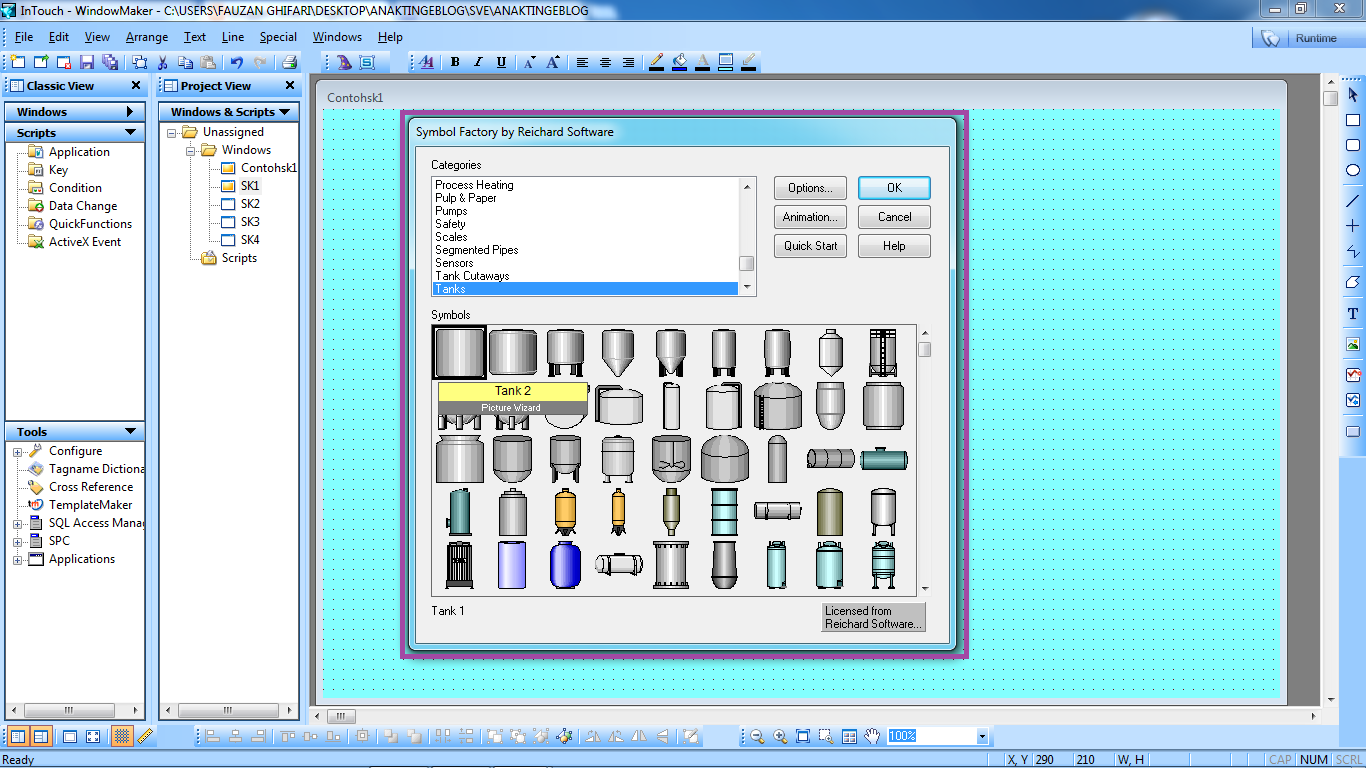Expand the SPC tree node

tap(18, 541)
